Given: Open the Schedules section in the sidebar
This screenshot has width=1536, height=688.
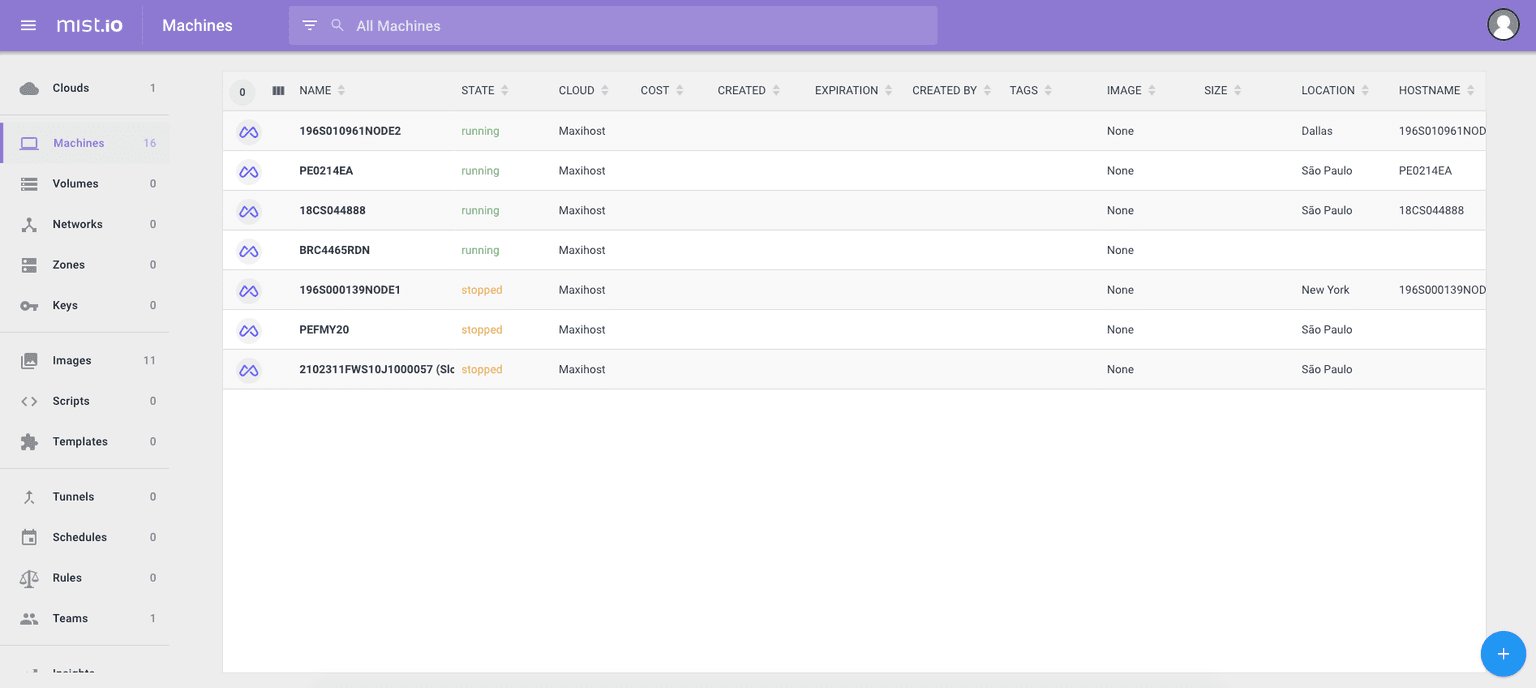Looking at the screenshot, I should 79,537.
